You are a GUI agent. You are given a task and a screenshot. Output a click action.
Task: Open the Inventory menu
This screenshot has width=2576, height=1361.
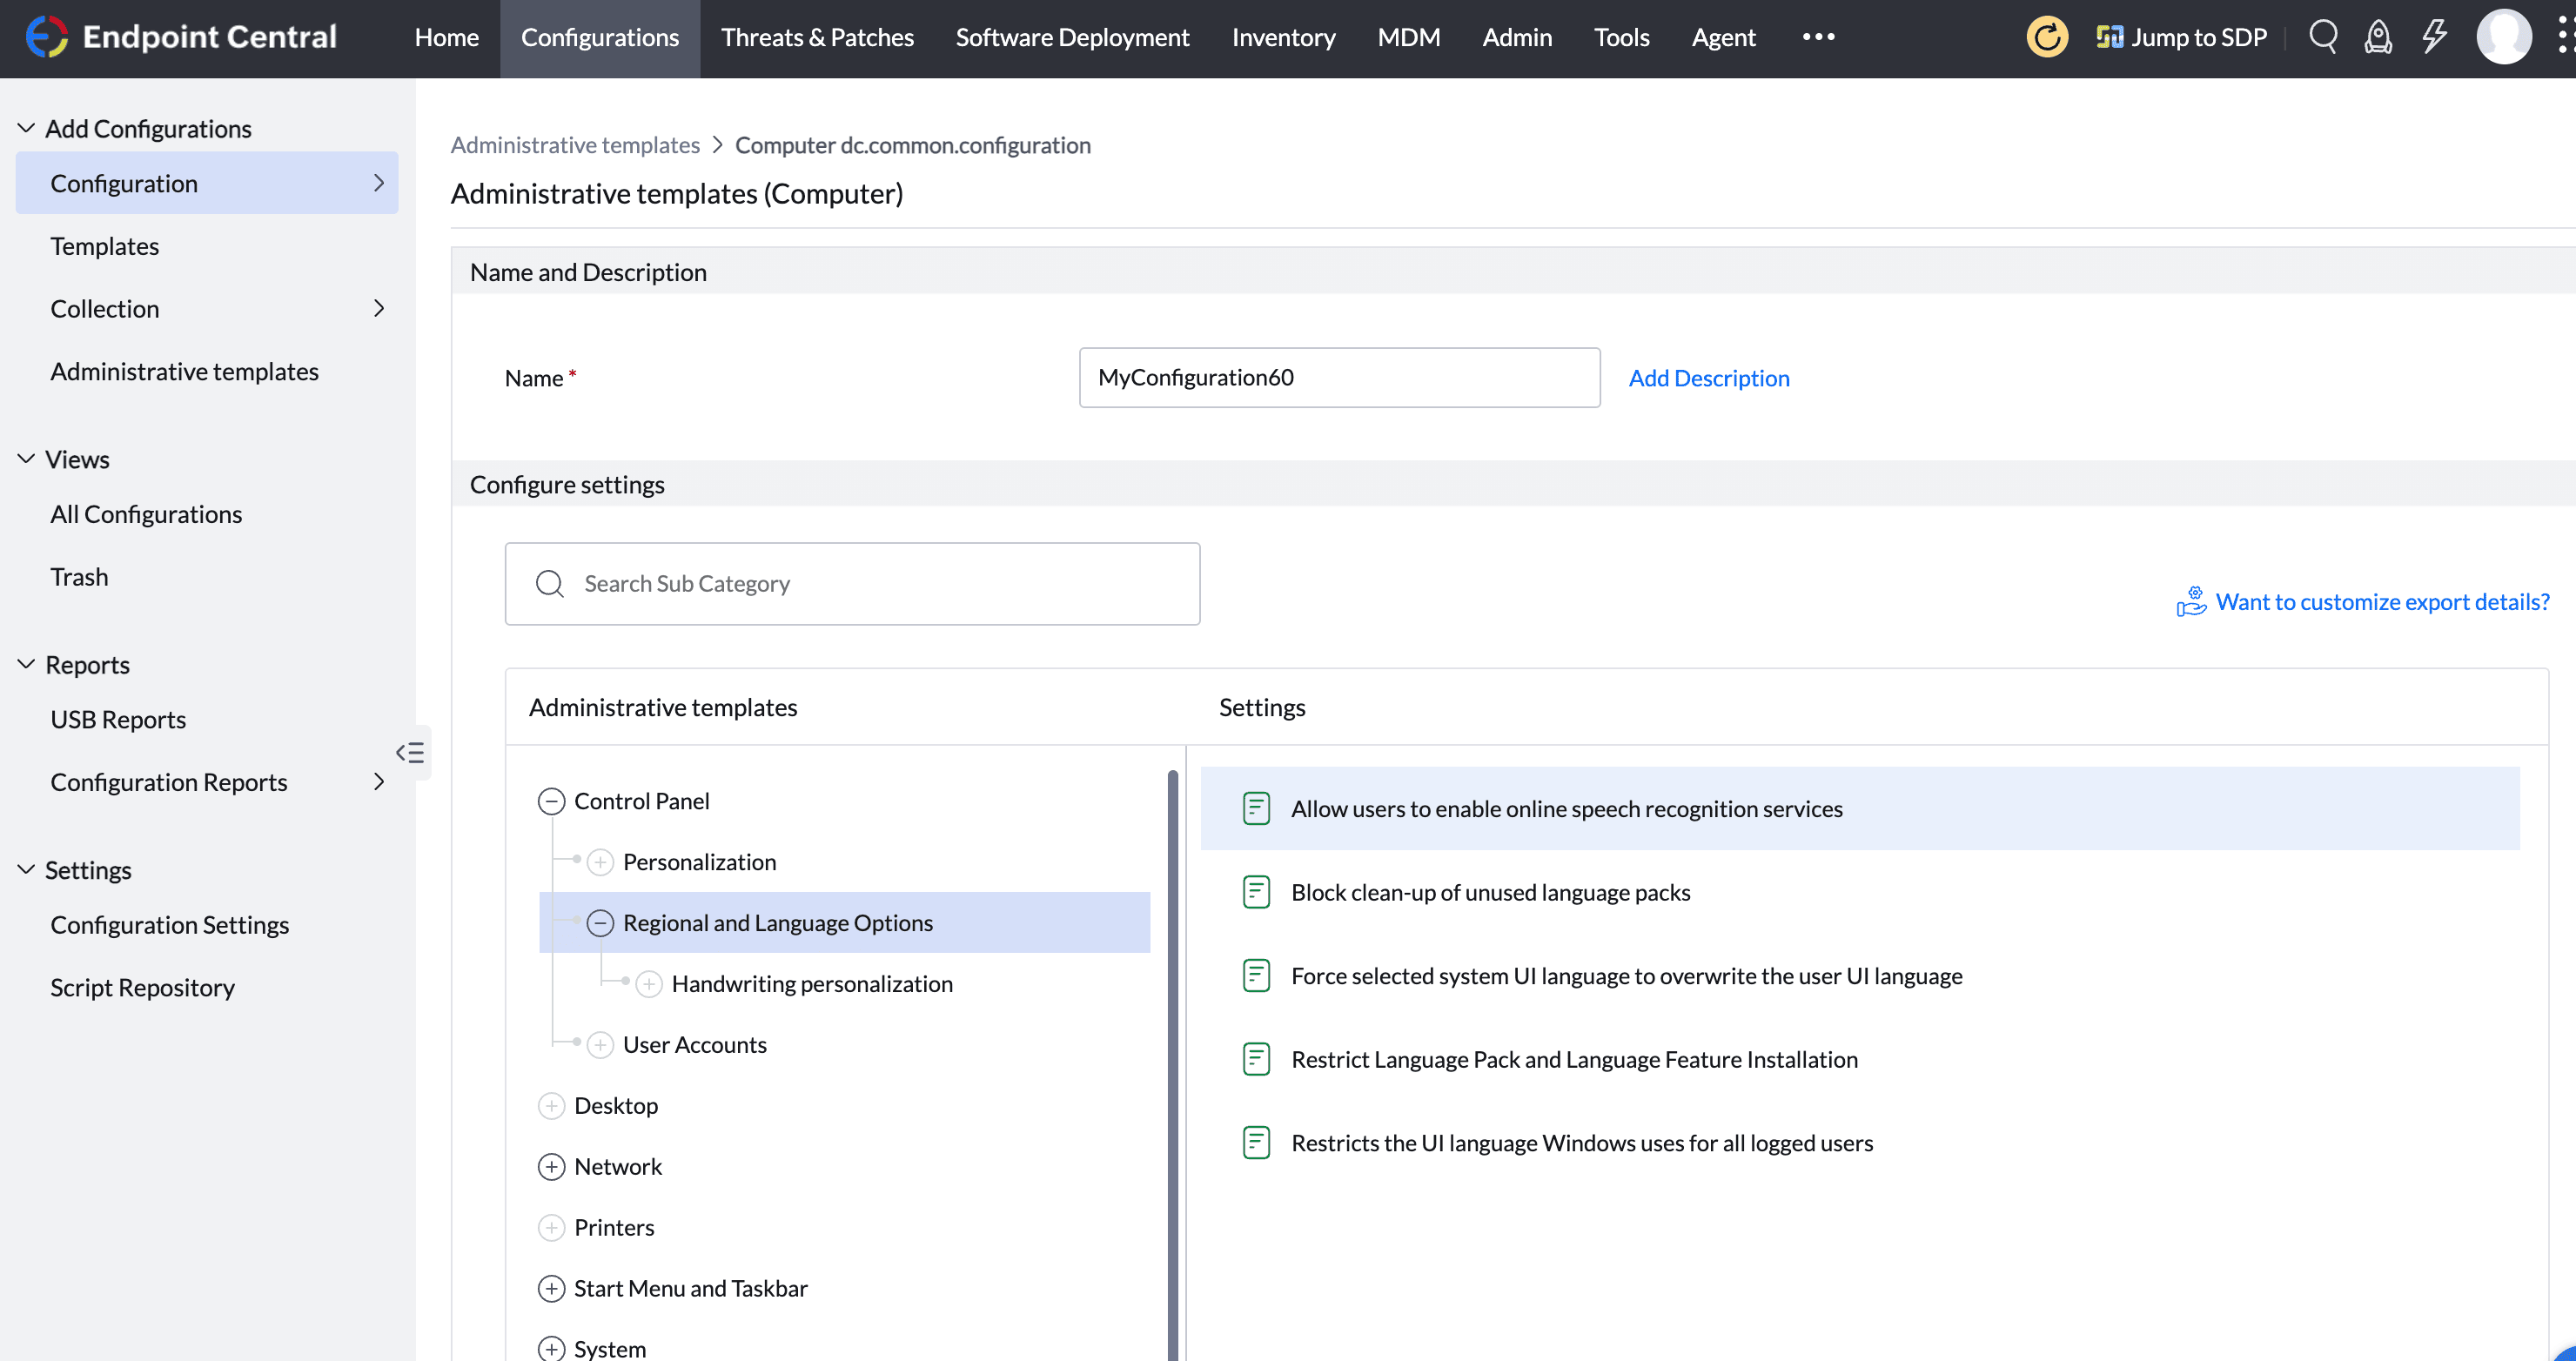(x=1283, y=37)
